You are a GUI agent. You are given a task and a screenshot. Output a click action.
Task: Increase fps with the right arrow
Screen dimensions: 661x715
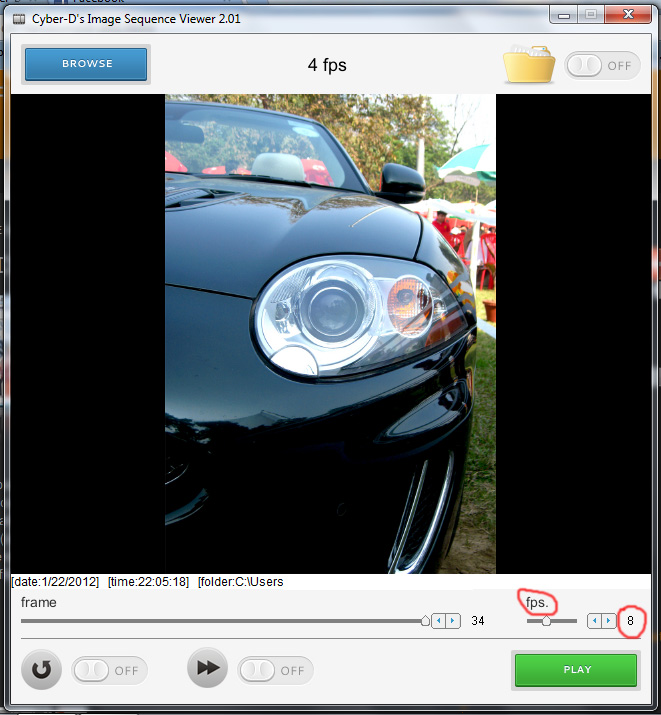click(609, 621)
